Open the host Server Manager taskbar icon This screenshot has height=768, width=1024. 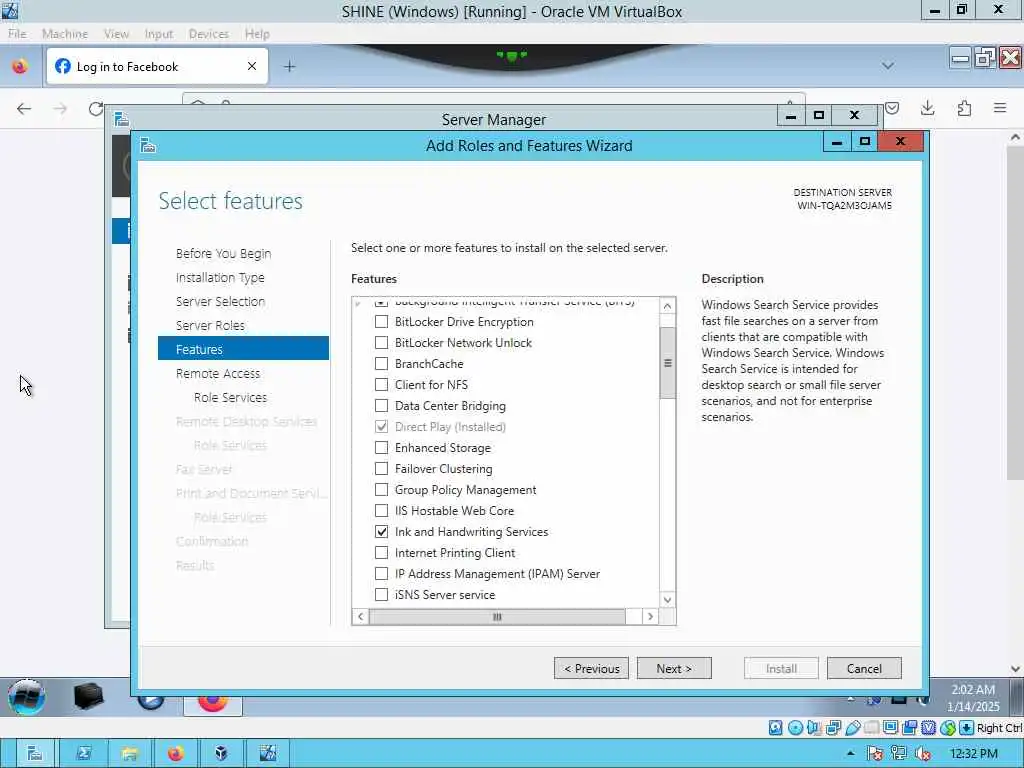34,753
